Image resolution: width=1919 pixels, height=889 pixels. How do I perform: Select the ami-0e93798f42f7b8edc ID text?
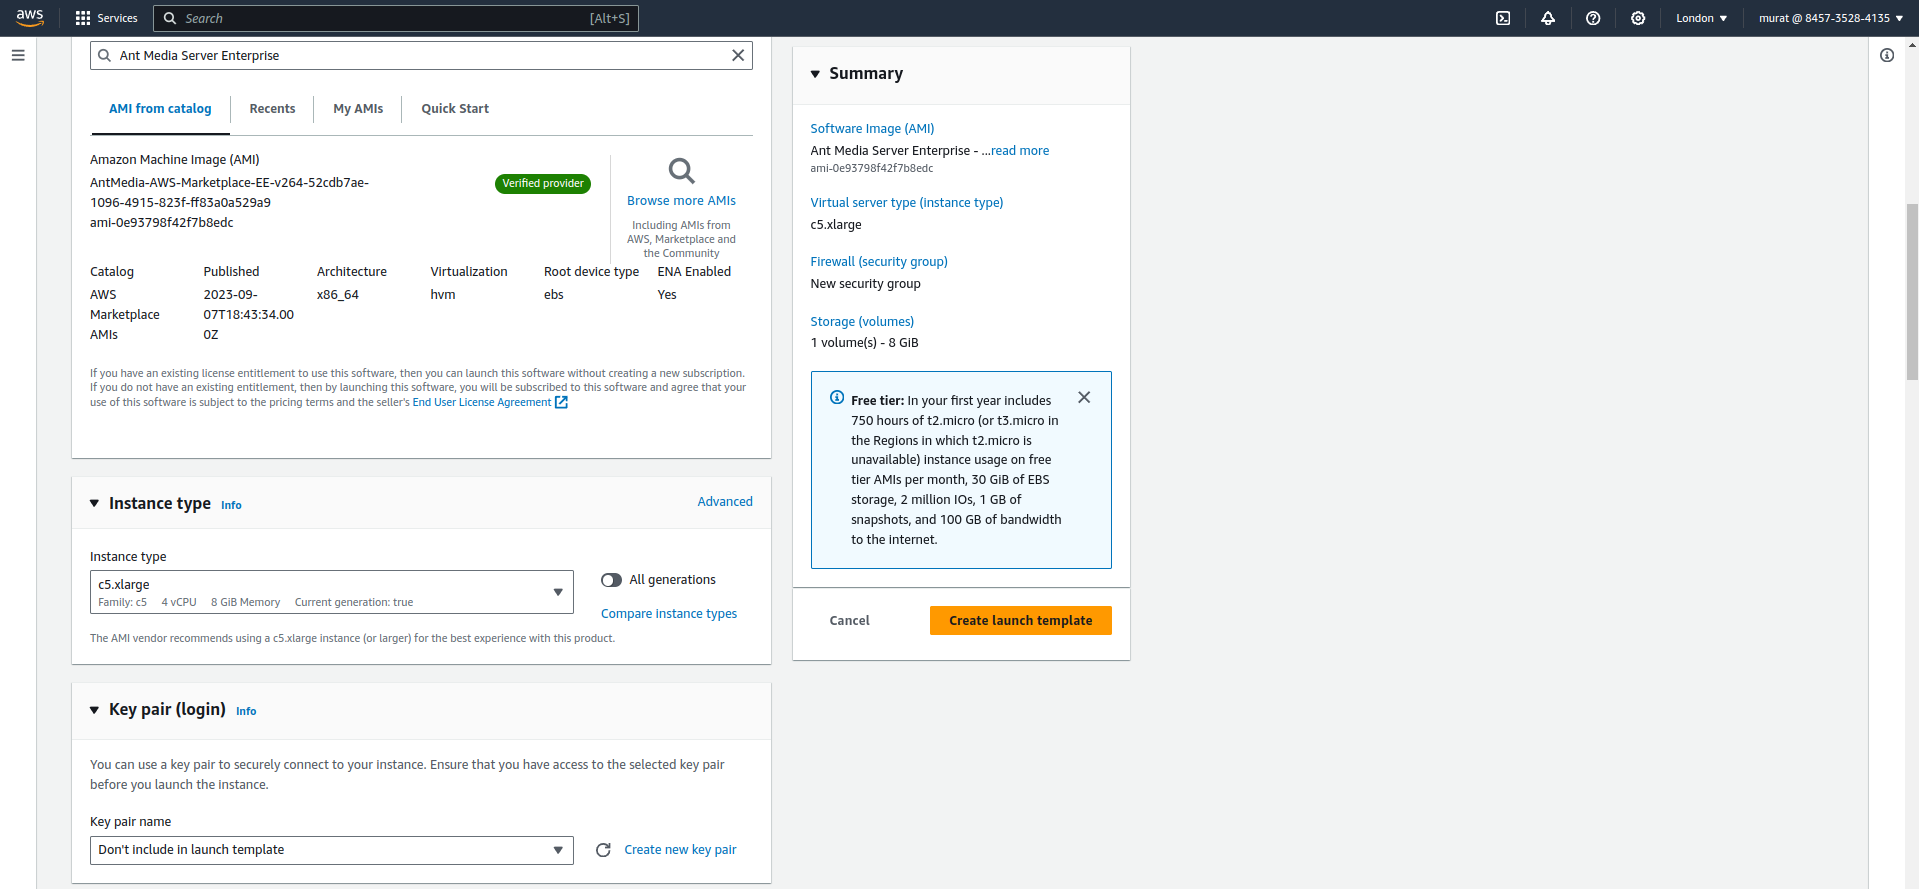pyautogui.click(x=162, y=223)
